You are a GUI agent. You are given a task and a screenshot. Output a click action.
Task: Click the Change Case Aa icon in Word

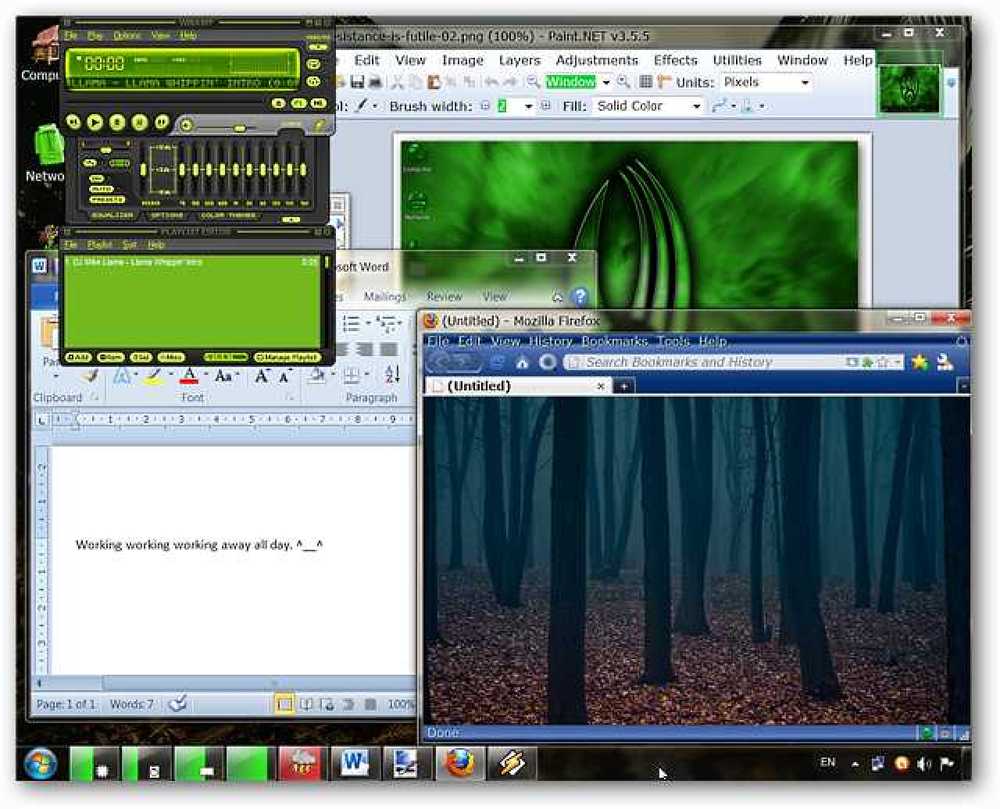[223, 376]
